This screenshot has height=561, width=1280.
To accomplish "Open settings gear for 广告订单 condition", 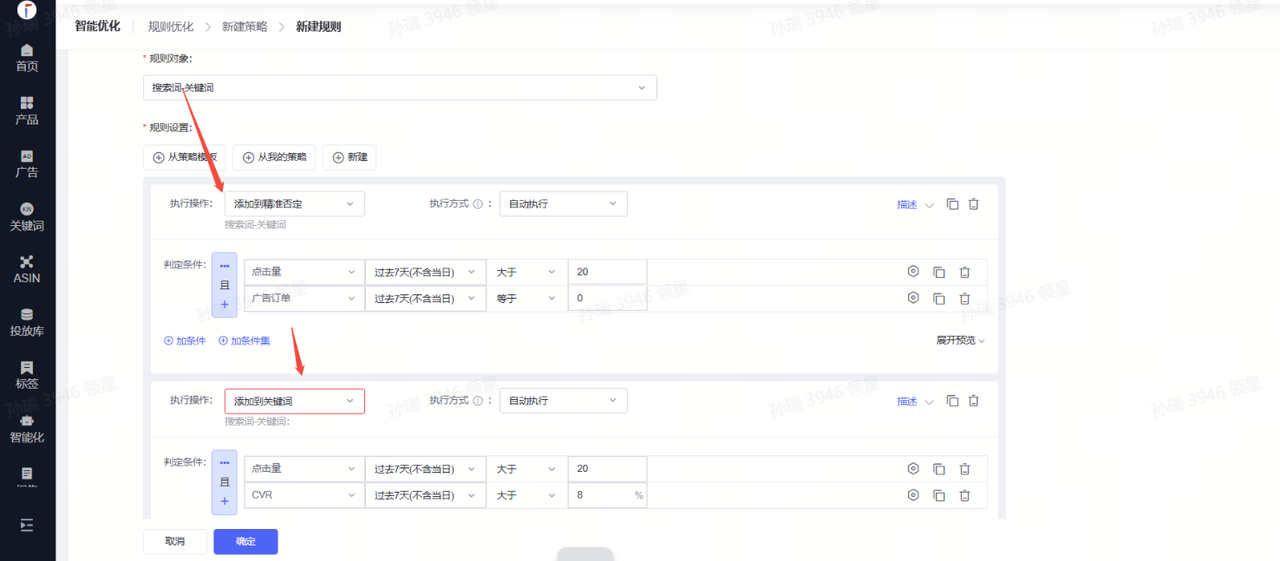I will coord(912,298).
